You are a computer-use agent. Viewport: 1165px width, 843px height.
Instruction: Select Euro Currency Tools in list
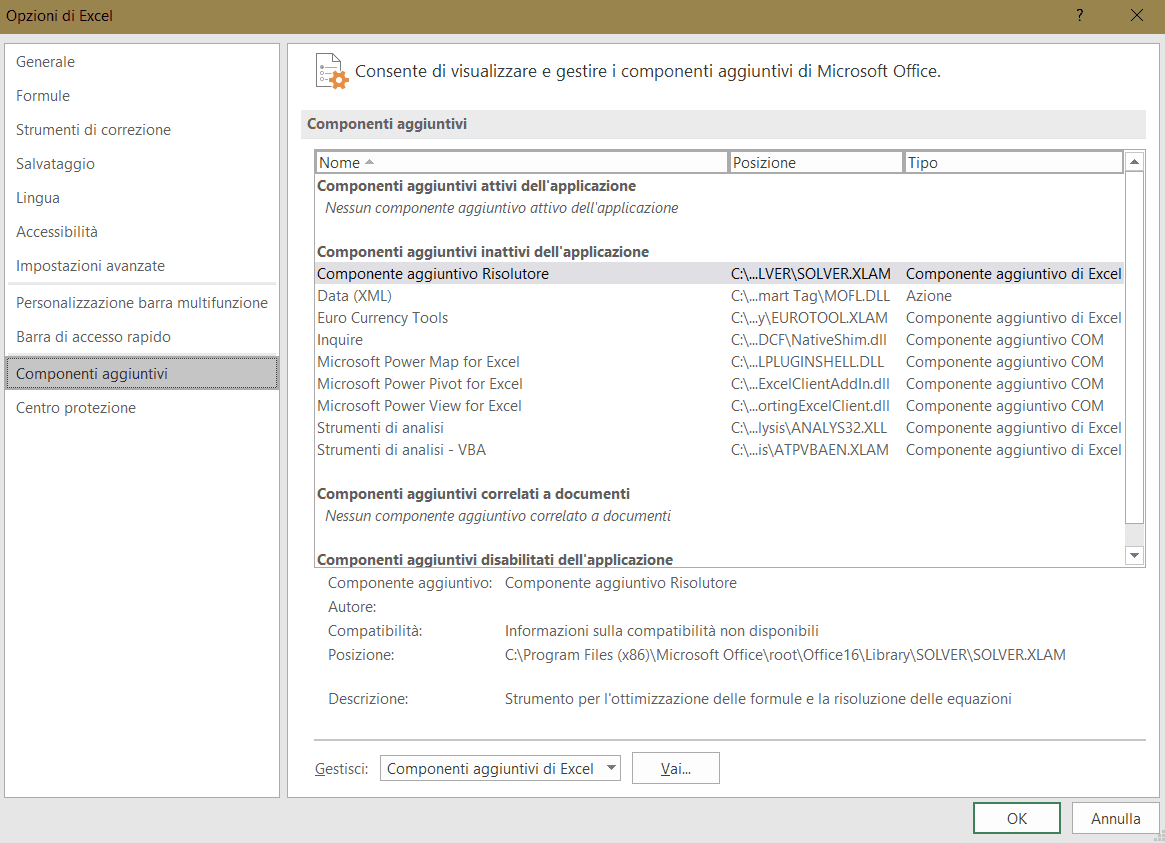(x=382, y=318)
